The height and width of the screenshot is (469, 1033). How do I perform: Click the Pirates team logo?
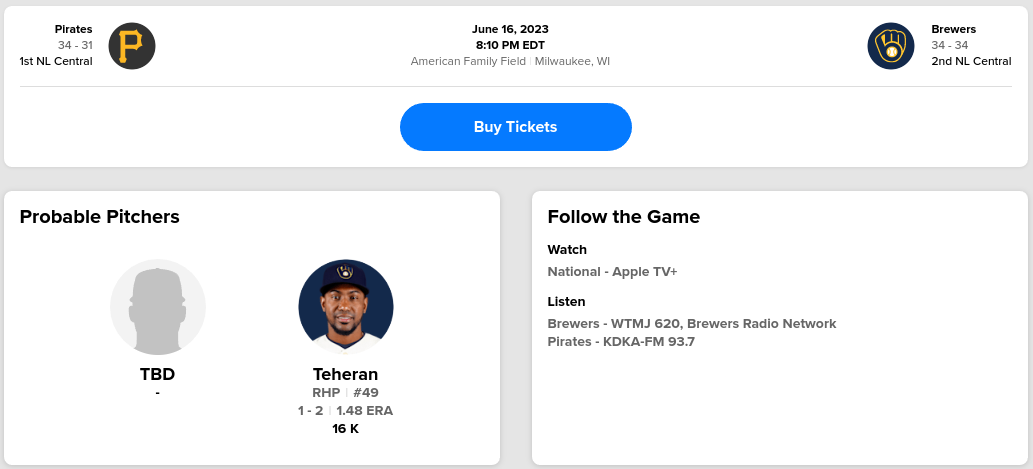click(132, 45)
